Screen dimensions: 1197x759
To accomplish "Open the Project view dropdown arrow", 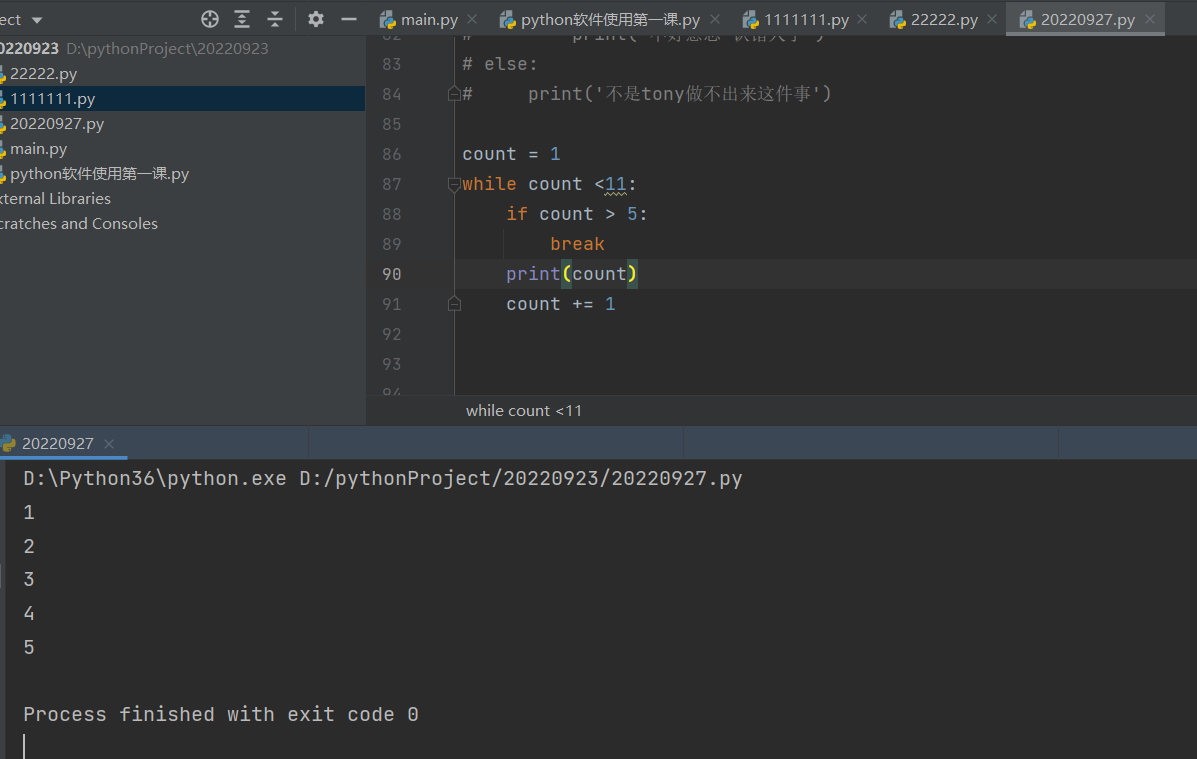I will 37,20.
